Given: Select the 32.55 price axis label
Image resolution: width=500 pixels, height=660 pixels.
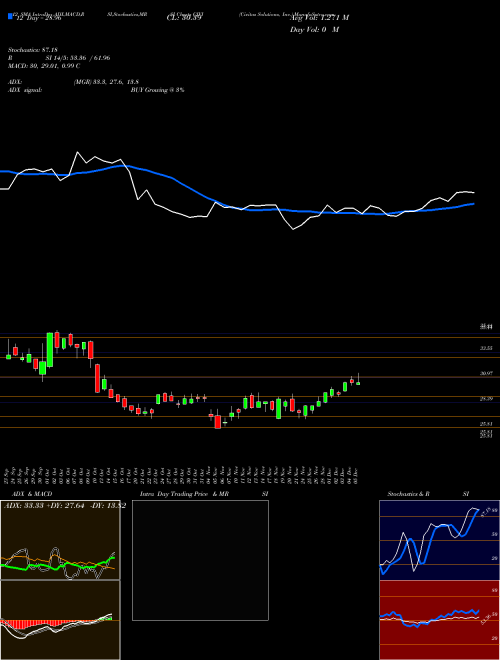Looking at the screenshot, I should click(x=487, y=349).
